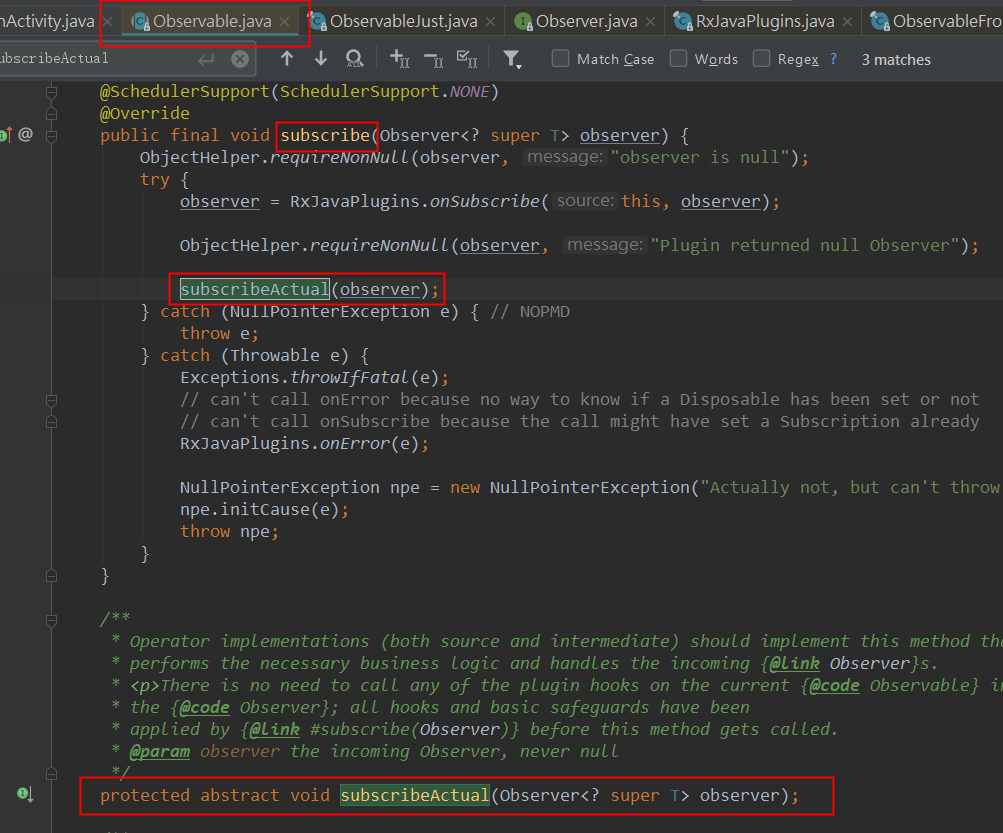1003x833 pixels.
Task: Collapse the Javadoc comment fold marker at /**
Action: click(x=52, y=620)
